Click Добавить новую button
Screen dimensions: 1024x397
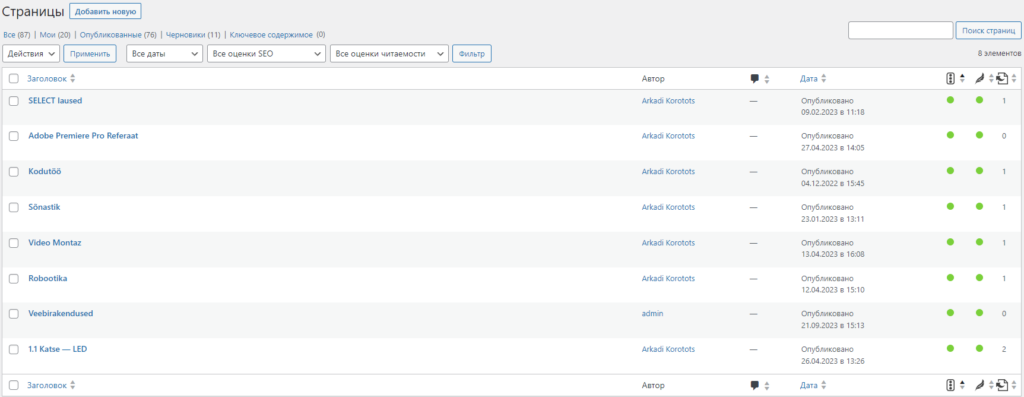pos(105,11)
